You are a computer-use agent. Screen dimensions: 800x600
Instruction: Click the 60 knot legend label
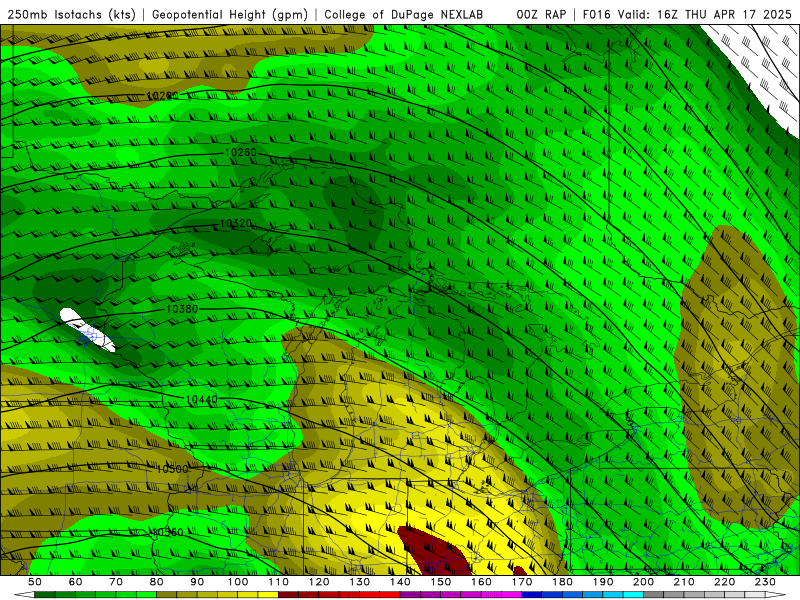(76, 582)
